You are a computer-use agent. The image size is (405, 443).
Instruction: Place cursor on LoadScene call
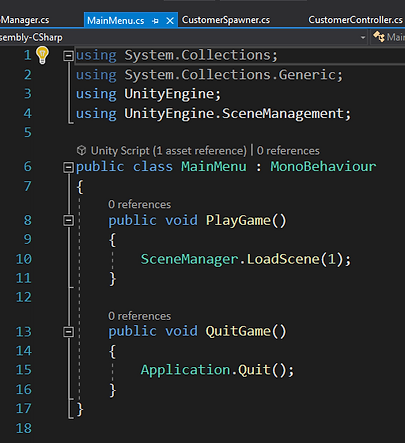click(x=283, y=259)
